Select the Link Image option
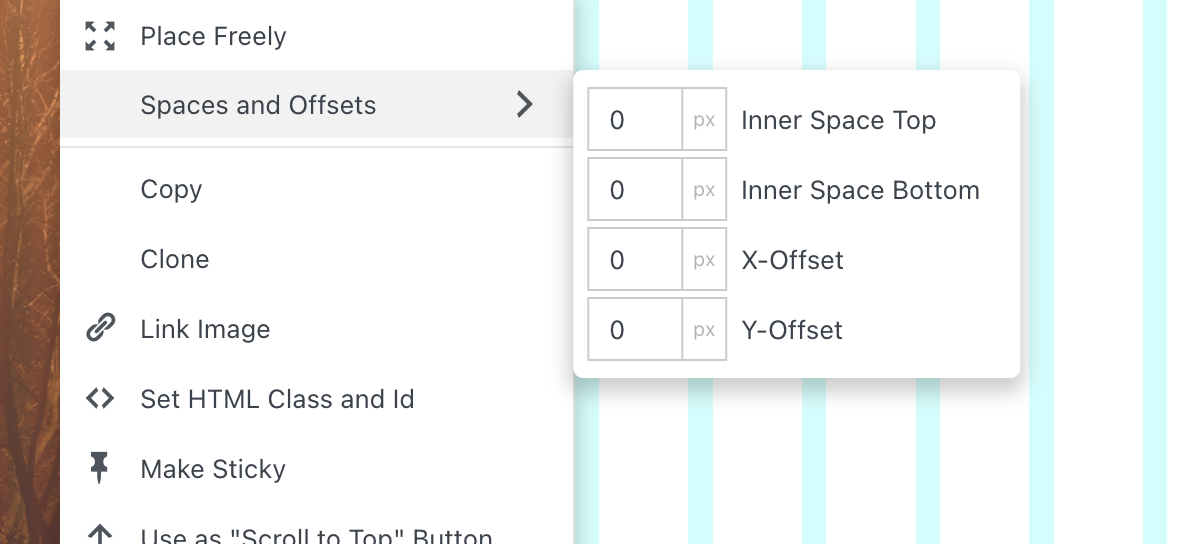Viewport: 1200px width, 544px height. 205,329
